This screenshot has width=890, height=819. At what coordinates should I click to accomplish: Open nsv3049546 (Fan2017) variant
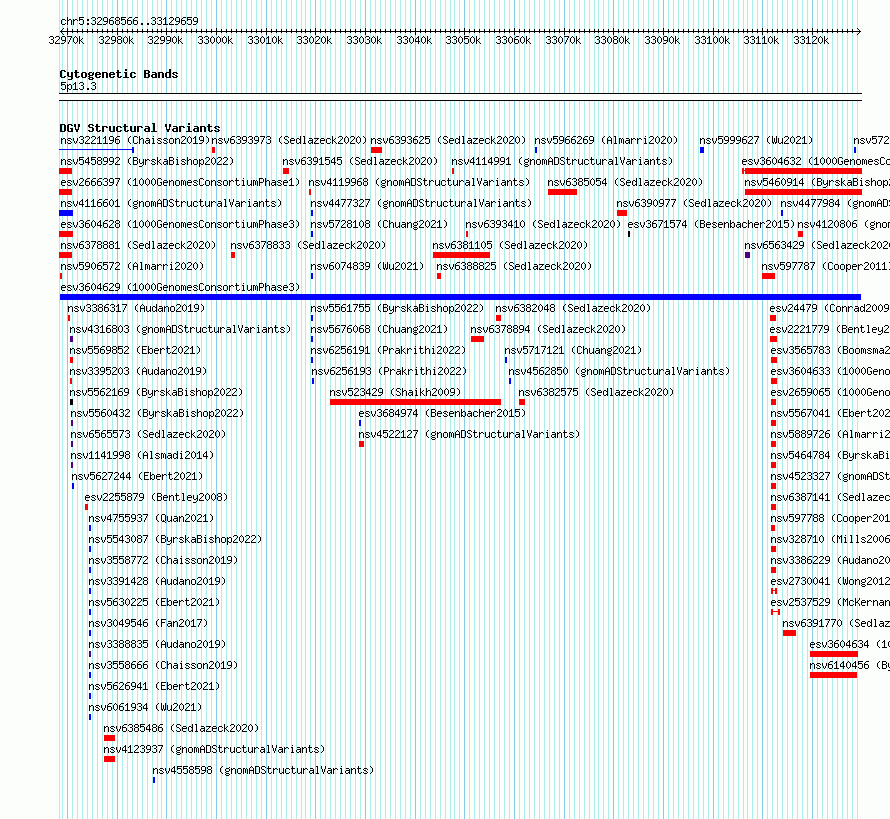pyautogui.click(x=148, y=623)
